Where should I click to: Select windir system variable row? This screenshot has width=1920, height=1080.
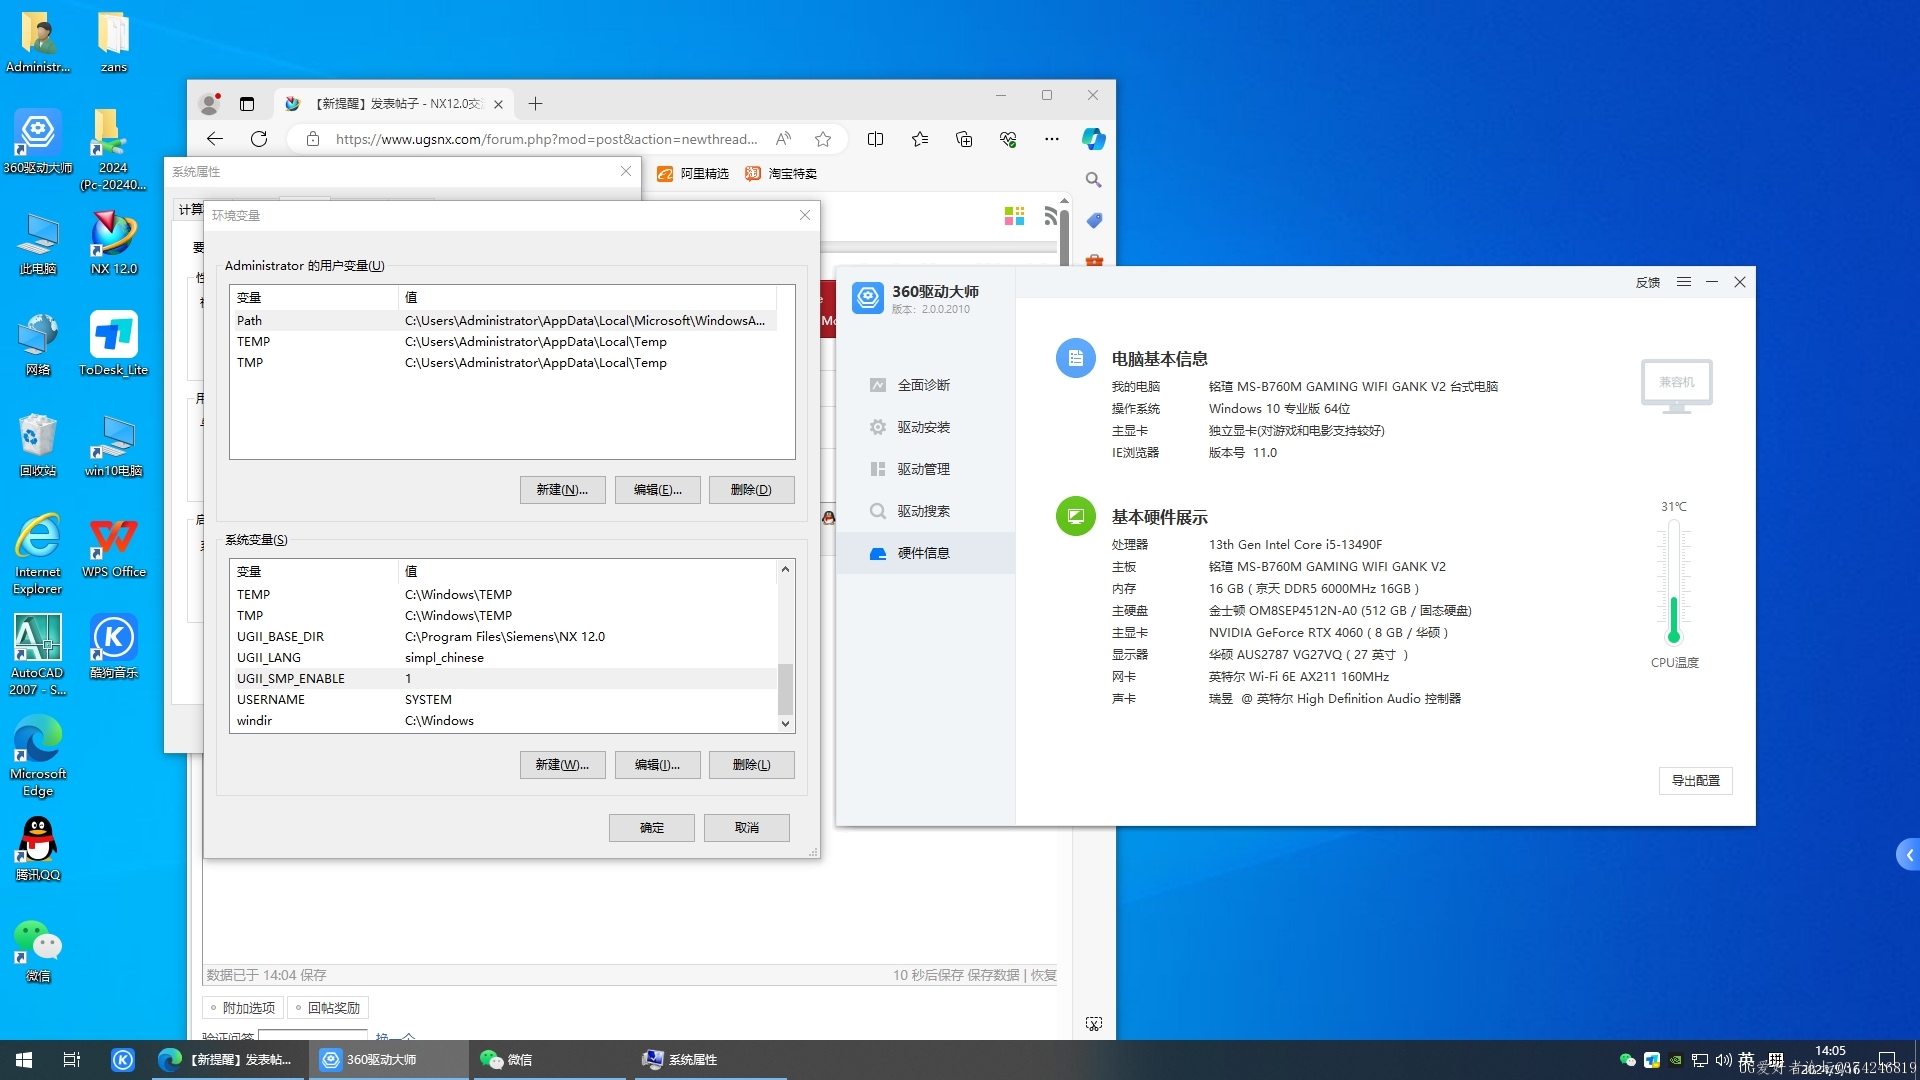point(503,721)
